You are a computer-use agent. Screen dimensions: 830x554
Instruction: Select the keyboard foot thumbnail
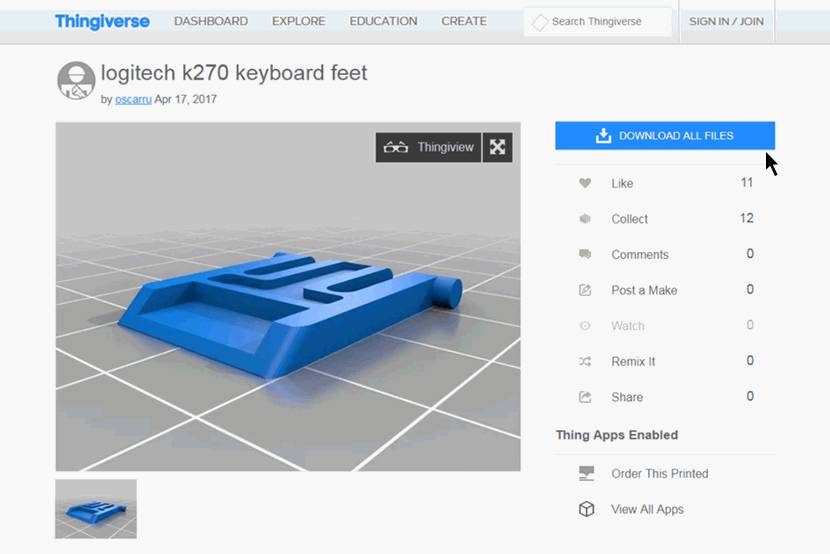tap(96, 509)
